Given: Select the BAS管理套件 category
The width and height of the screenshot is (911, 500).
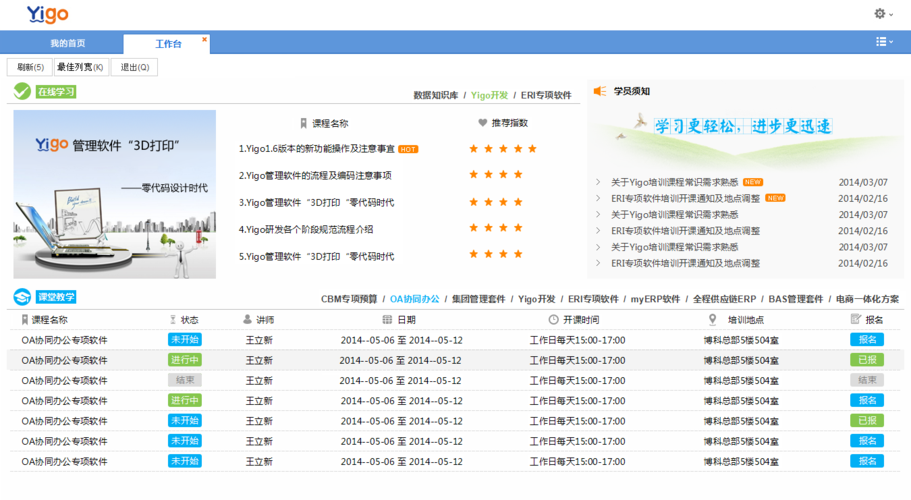Looking at the screenshot, I should (x=795, y=299).
